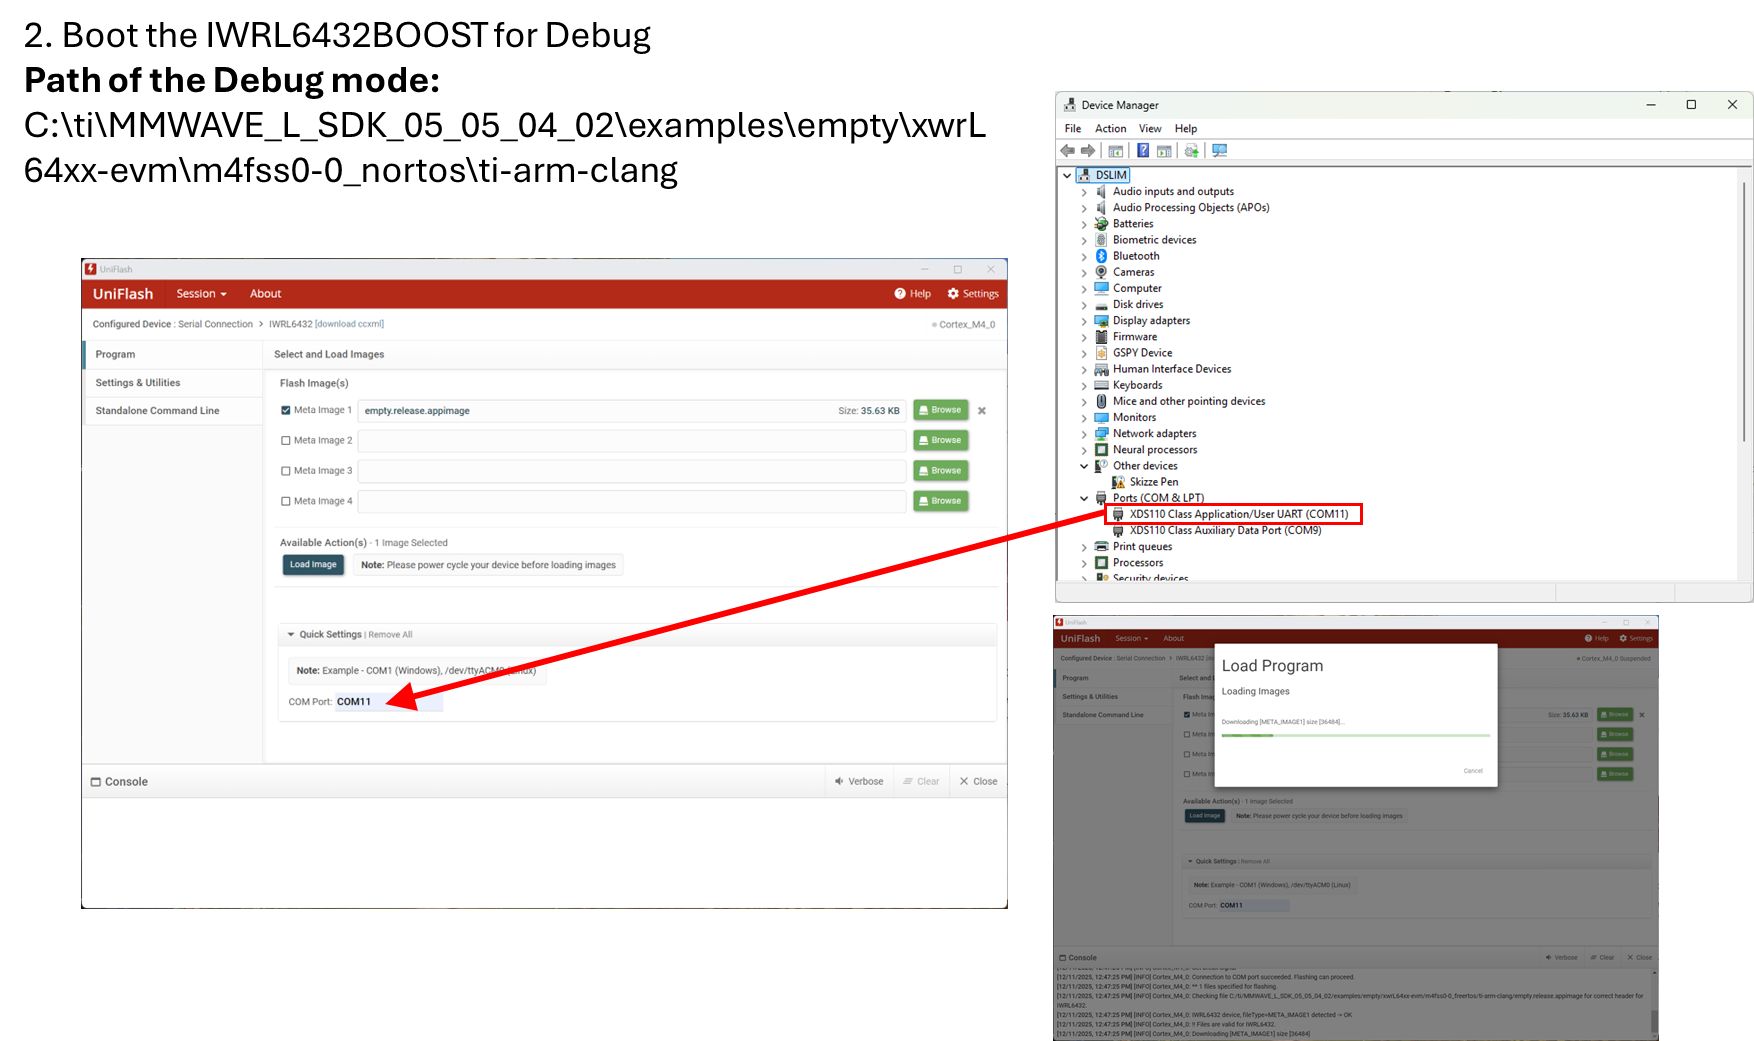The image size is (1754, 1041).
Task: Check the Meta Image 2 checkbox
Action: (x=286, y=441)
